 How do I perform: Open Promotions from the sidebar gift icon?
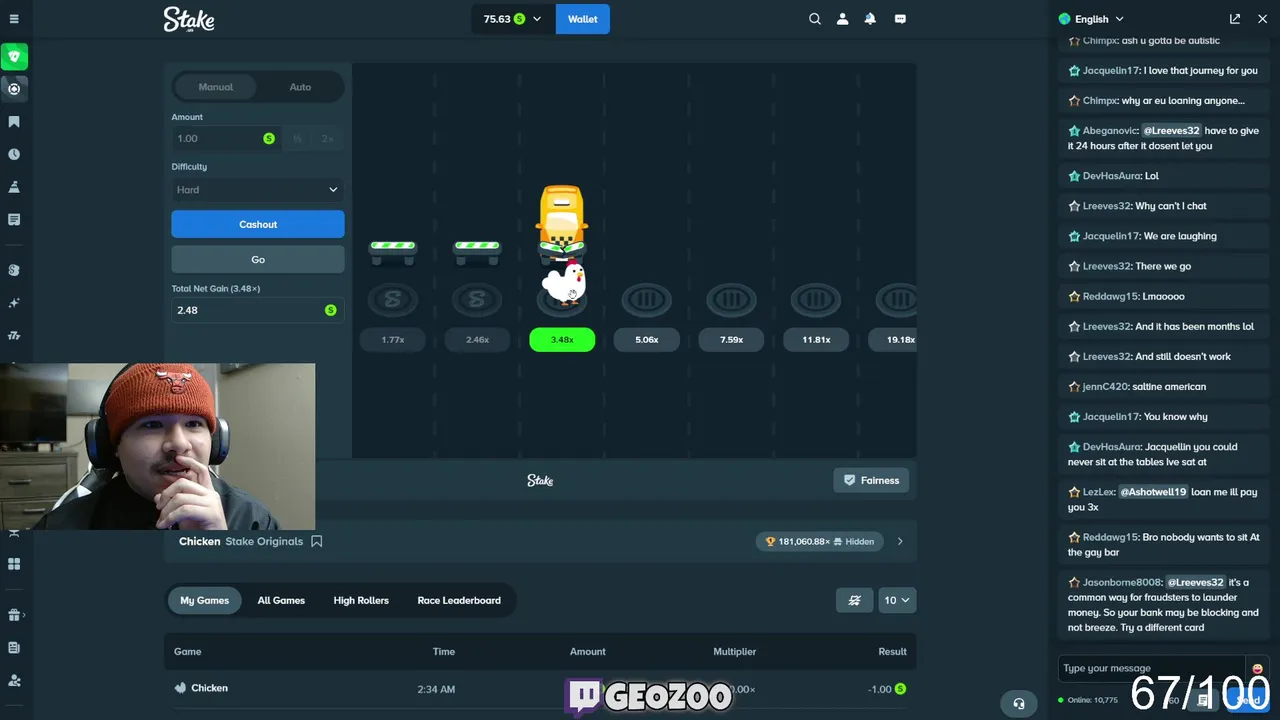point(14,615)
